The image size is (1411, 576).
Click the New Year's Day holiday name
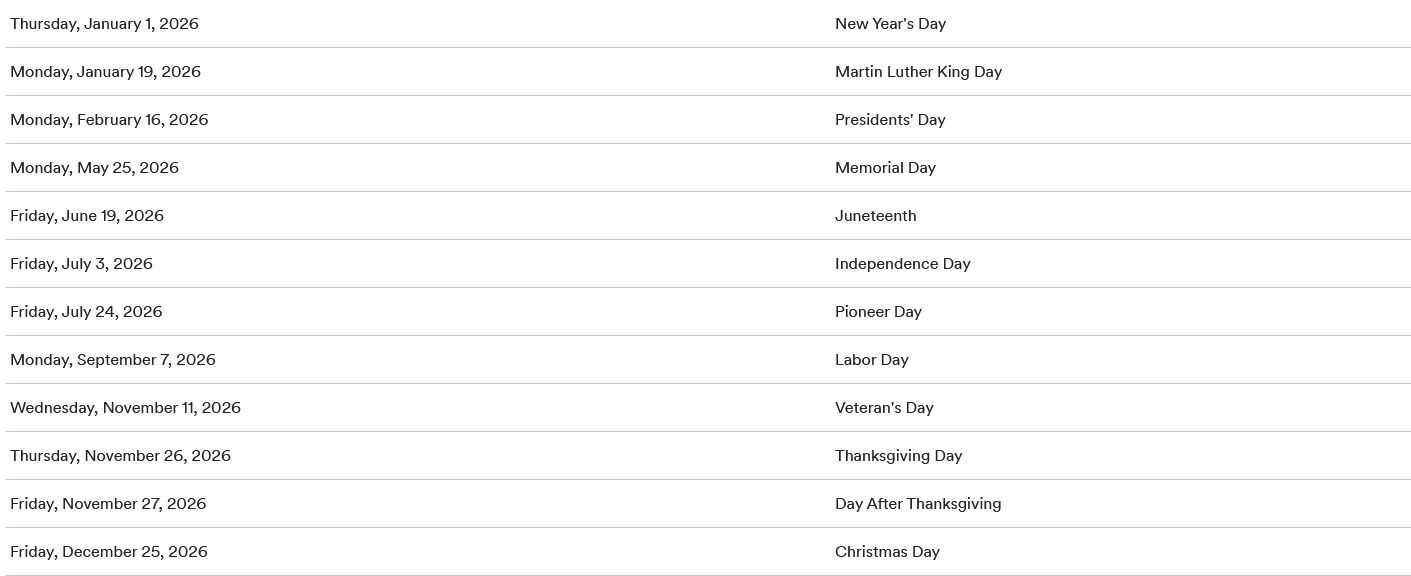pos(890,24)
